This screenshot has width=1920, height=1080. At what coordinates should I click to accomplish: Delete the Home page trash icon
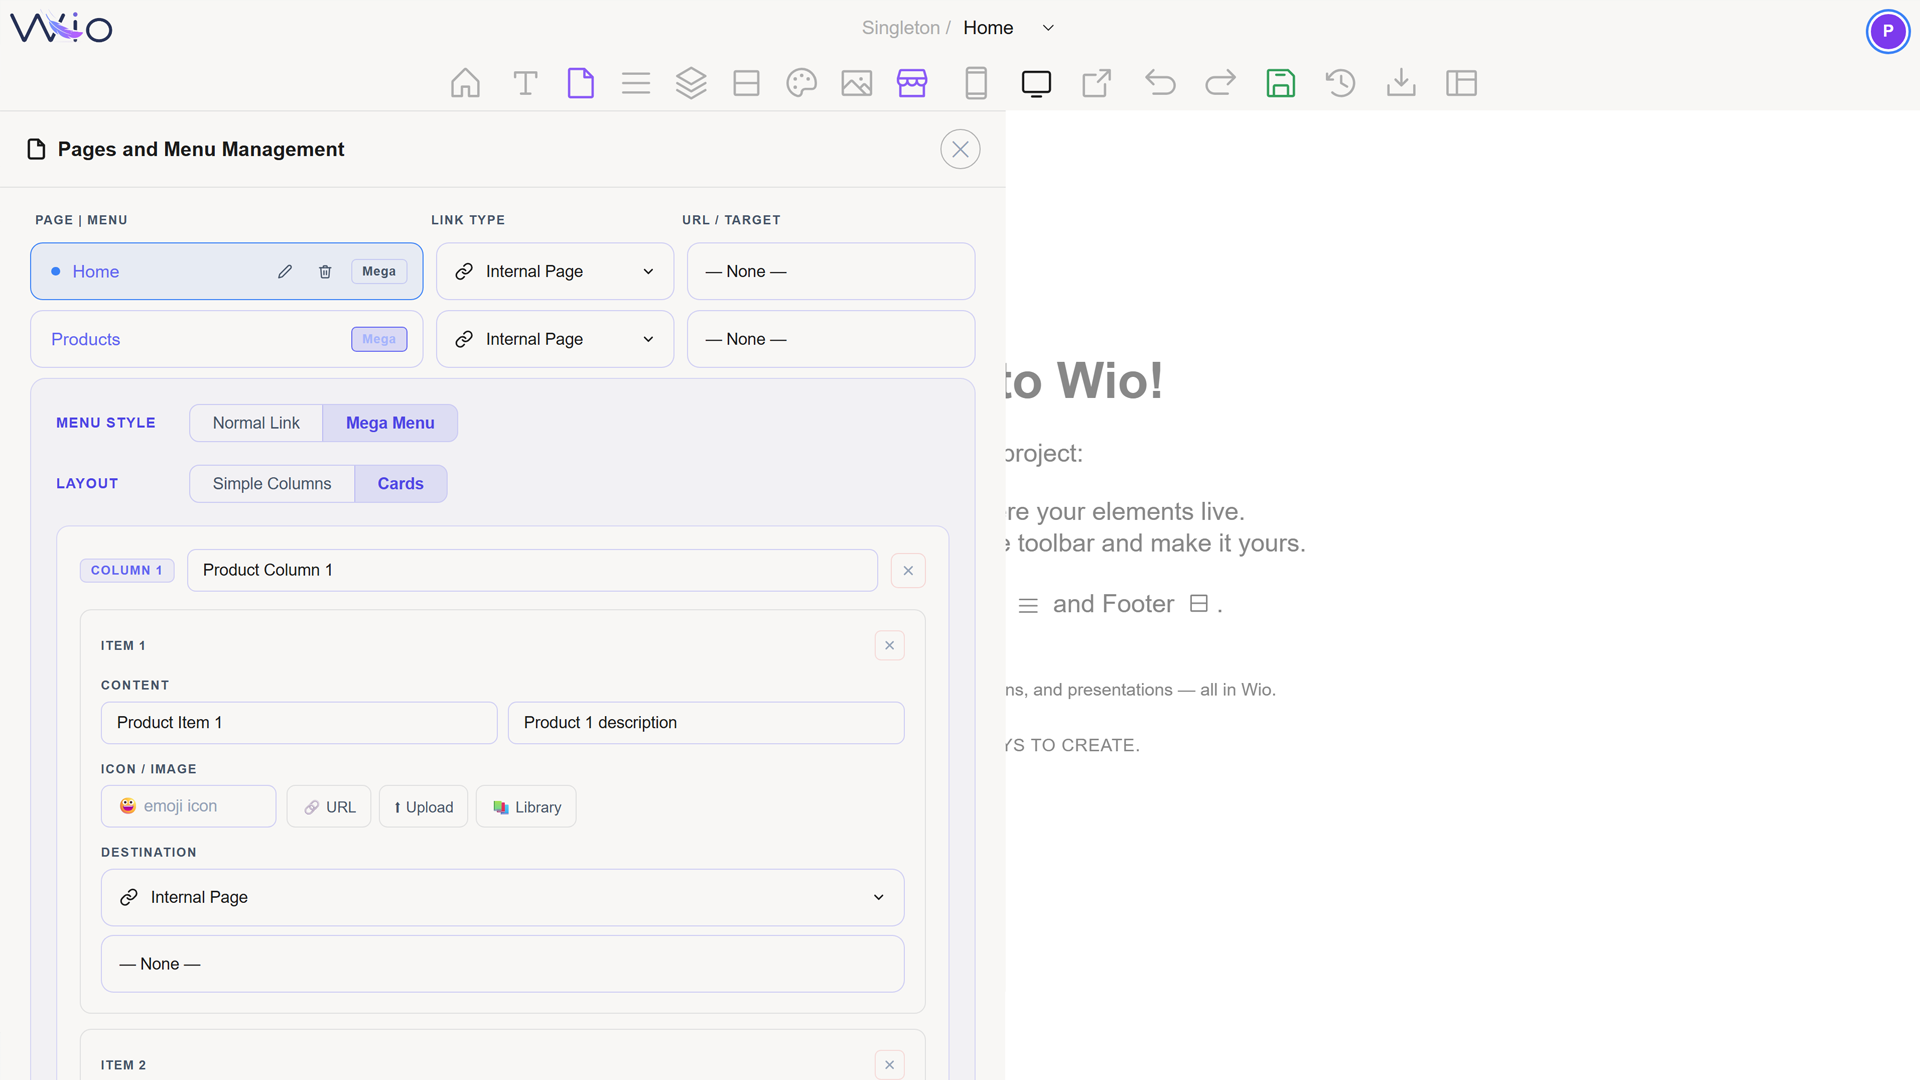[x=325, y=271]
